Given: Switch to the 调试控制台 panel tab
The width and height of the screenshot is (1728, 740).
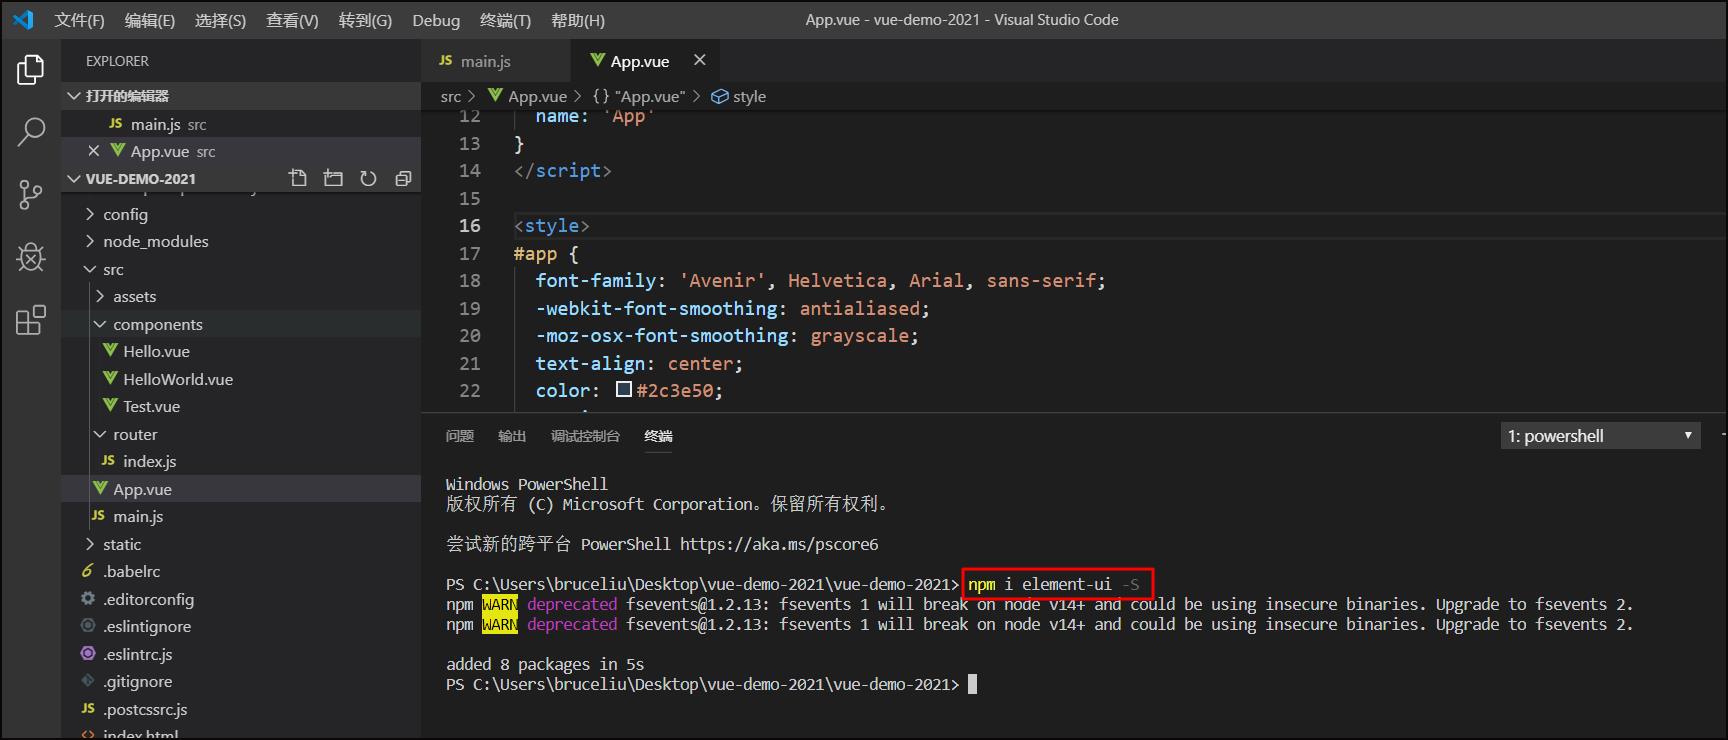Looking at the screenshot, I should tap(585, 436).
